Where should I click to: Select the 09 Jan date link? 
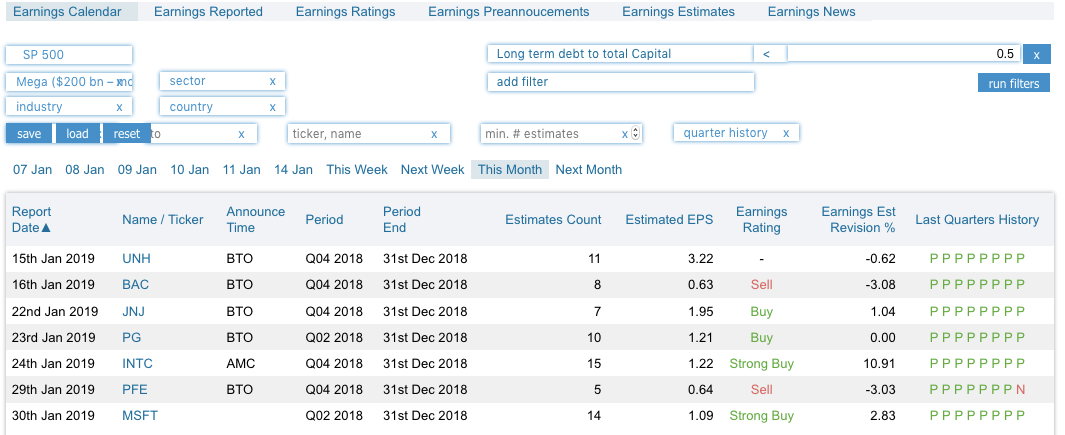pyautogui.click(x=137, y=169)
